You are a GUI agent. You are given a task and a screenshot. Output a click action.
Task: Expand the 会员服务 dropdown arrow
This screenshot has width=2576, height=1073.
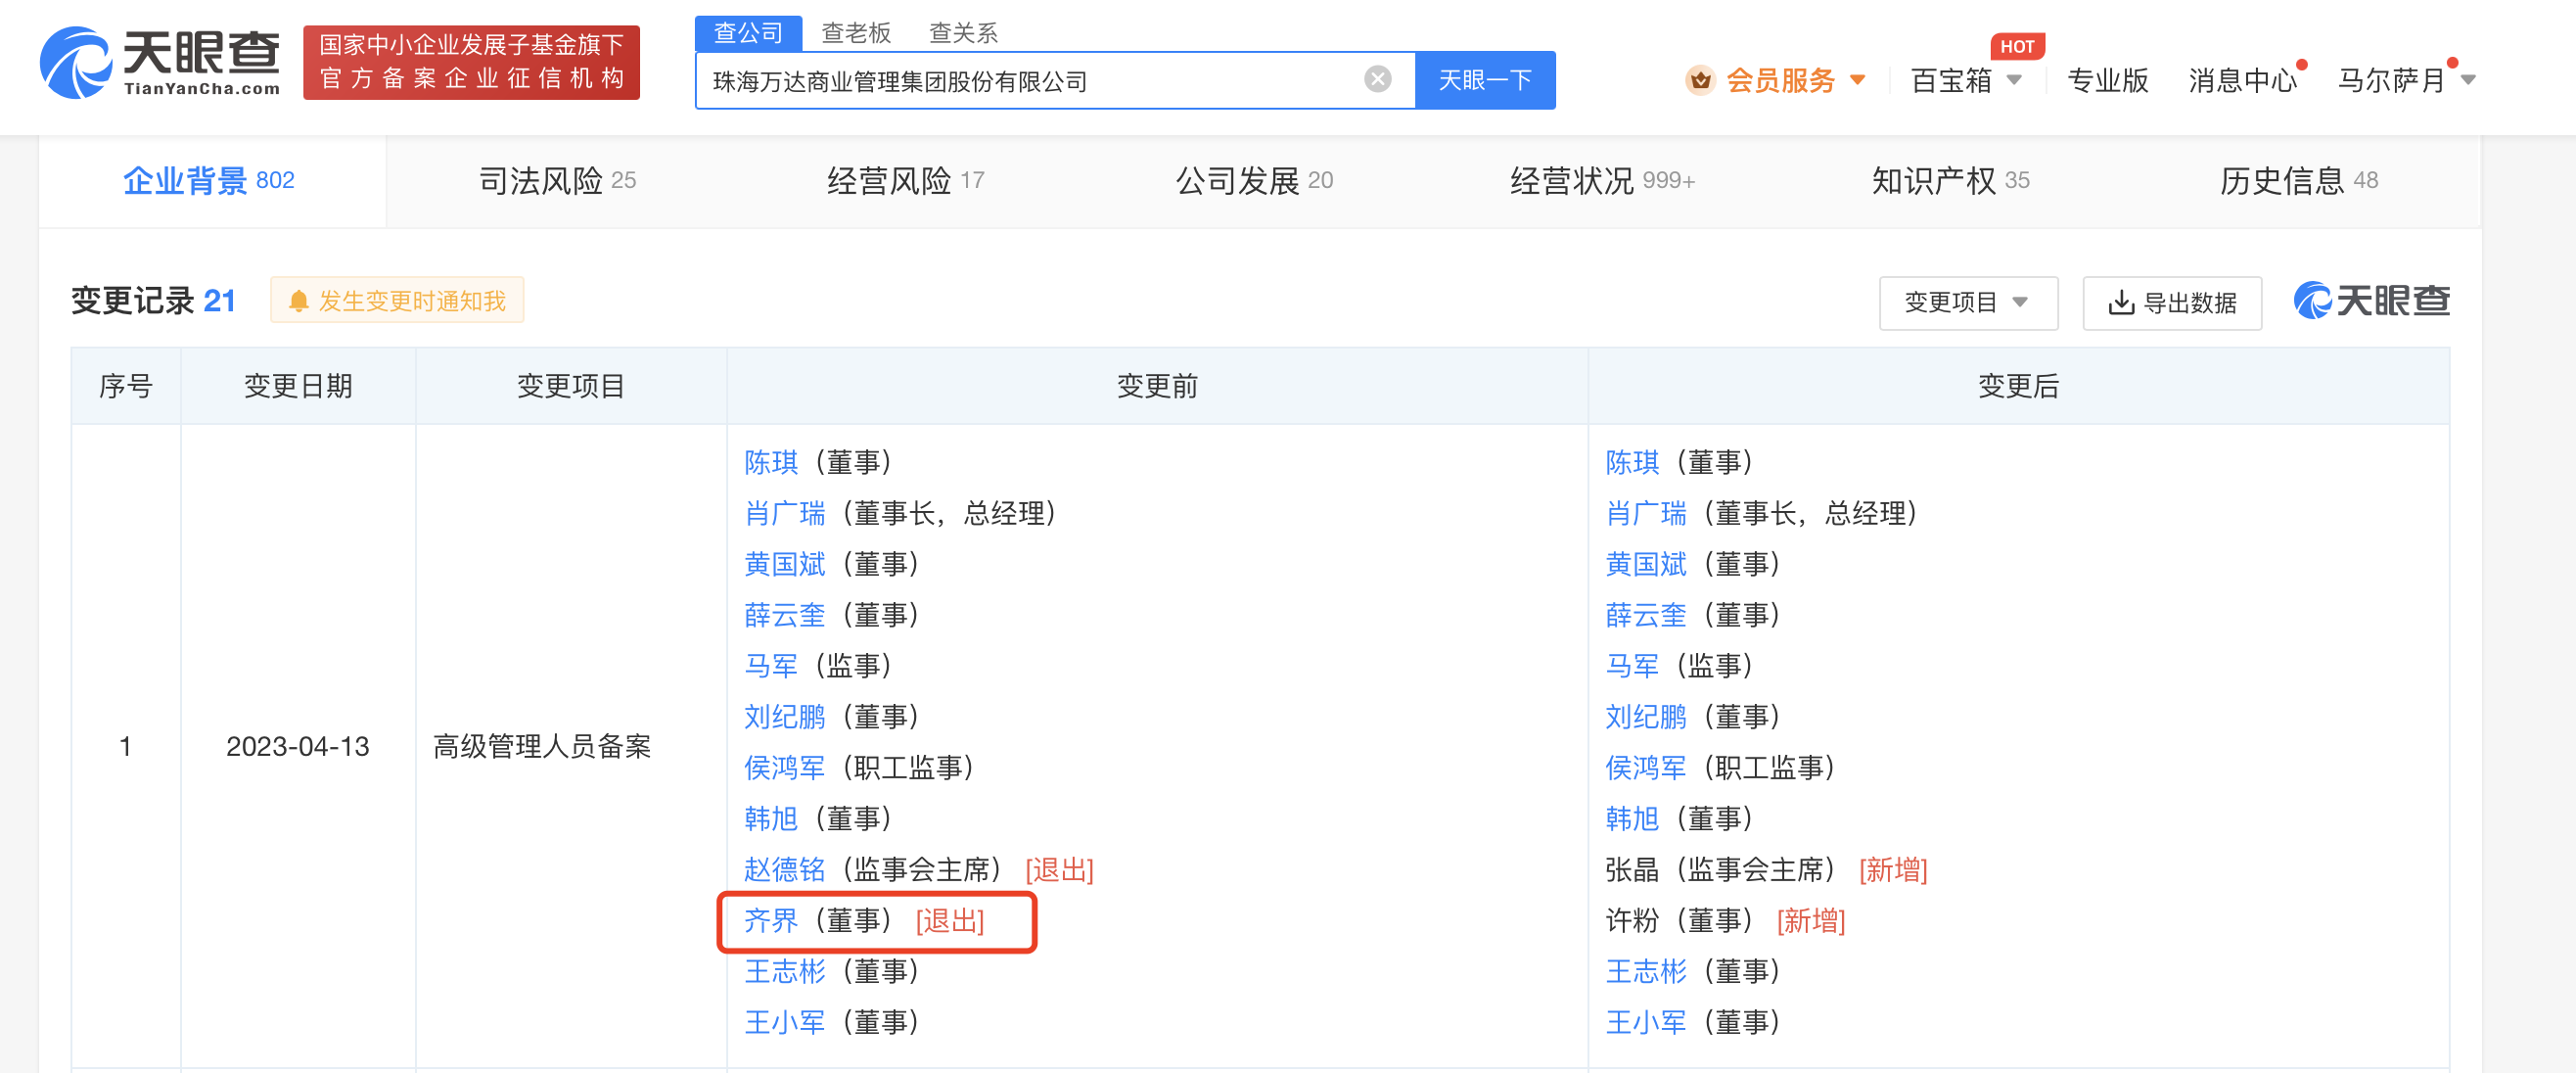pyautogui.click(x=1857, y=80)
